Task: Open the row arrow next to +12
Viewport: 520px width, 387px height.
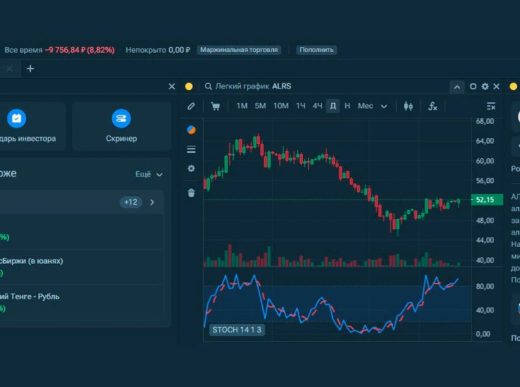Action: click(152, 202)
